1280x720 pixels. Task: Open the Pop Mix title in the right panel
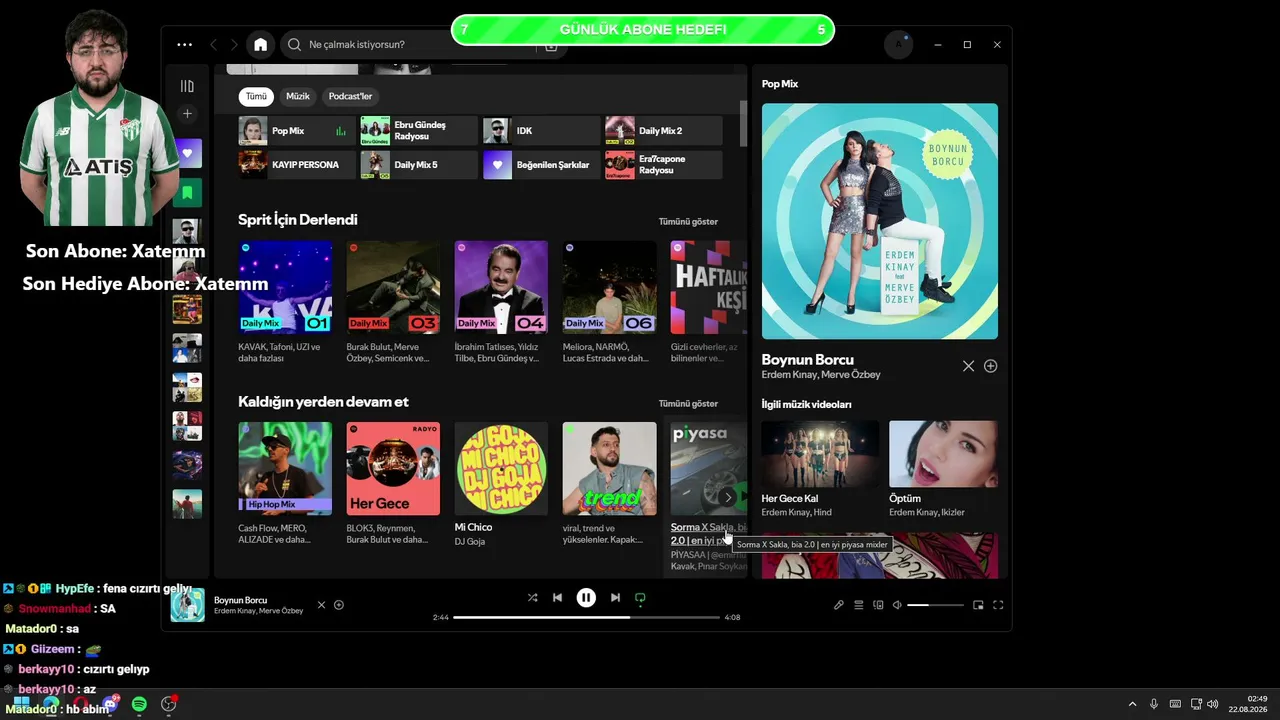780,84
